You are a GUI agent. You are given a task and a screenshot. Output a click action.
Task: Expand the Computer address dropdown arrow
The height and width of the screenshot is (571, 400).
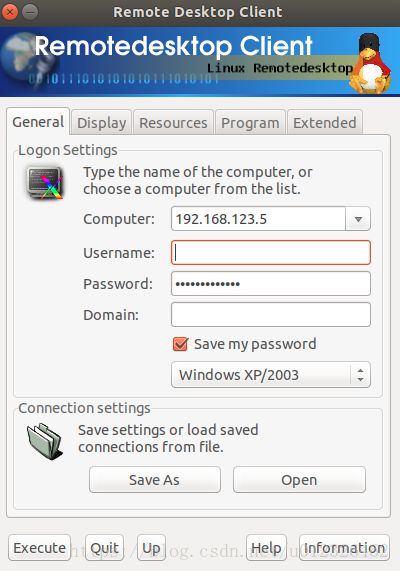coord(358,219)
